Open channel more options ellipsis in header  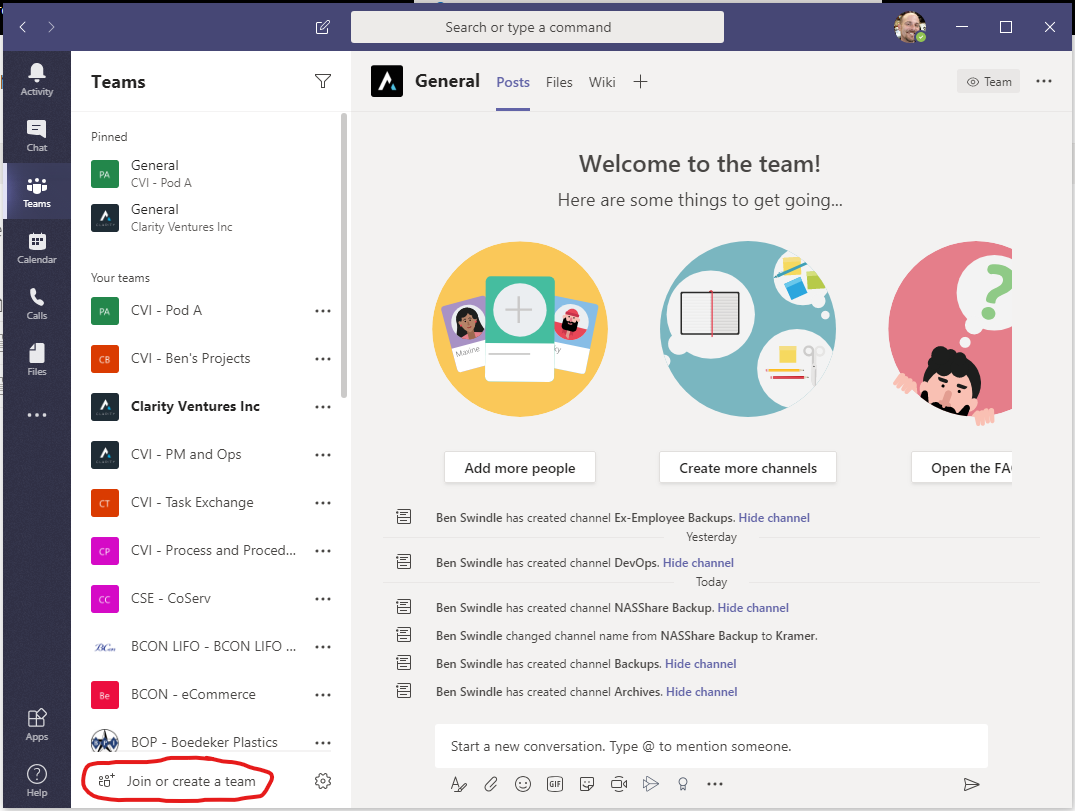[1043, 81]
